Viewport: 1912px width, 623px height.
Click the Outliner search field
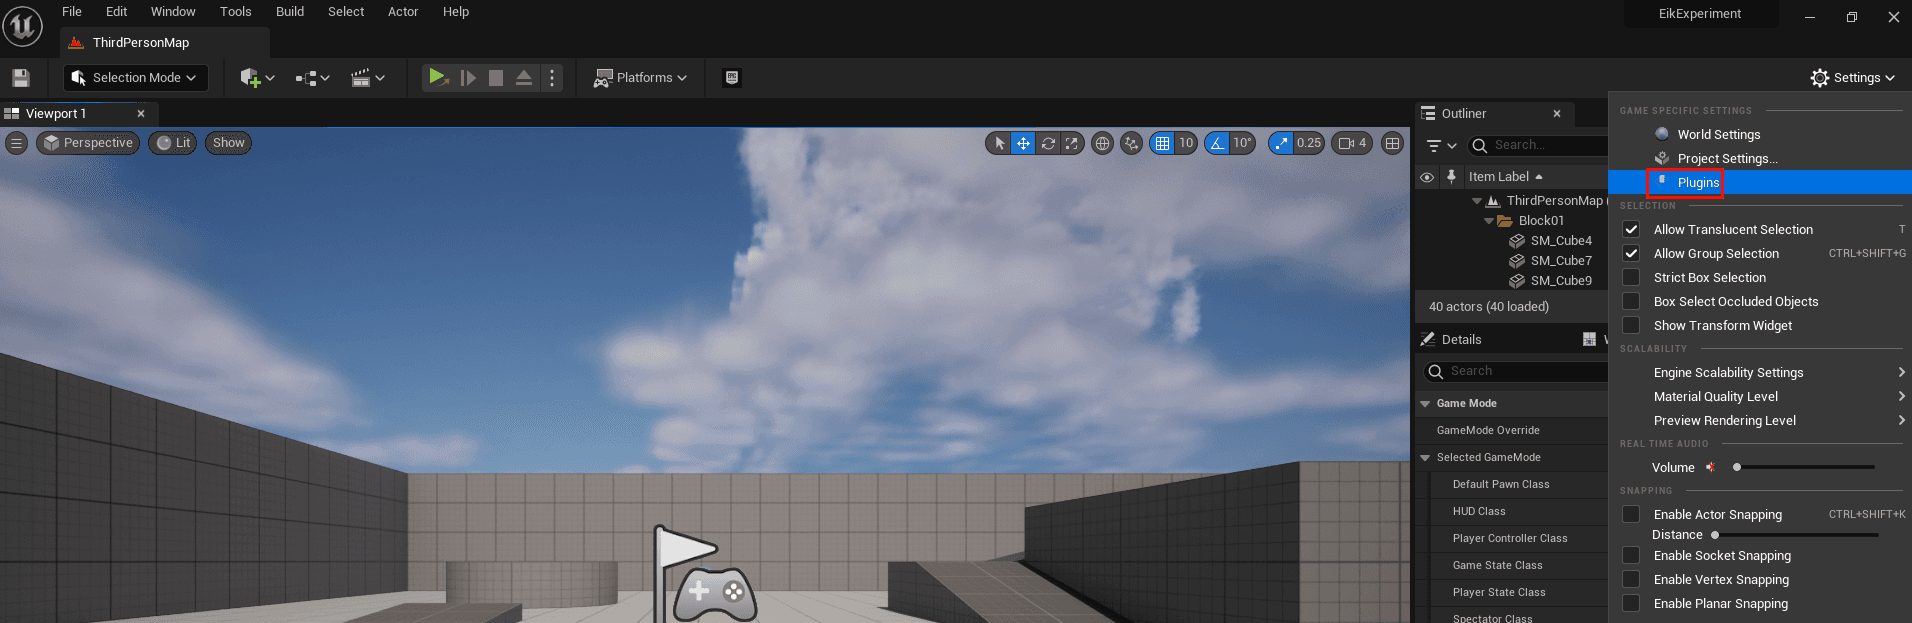pos(1540,145)
